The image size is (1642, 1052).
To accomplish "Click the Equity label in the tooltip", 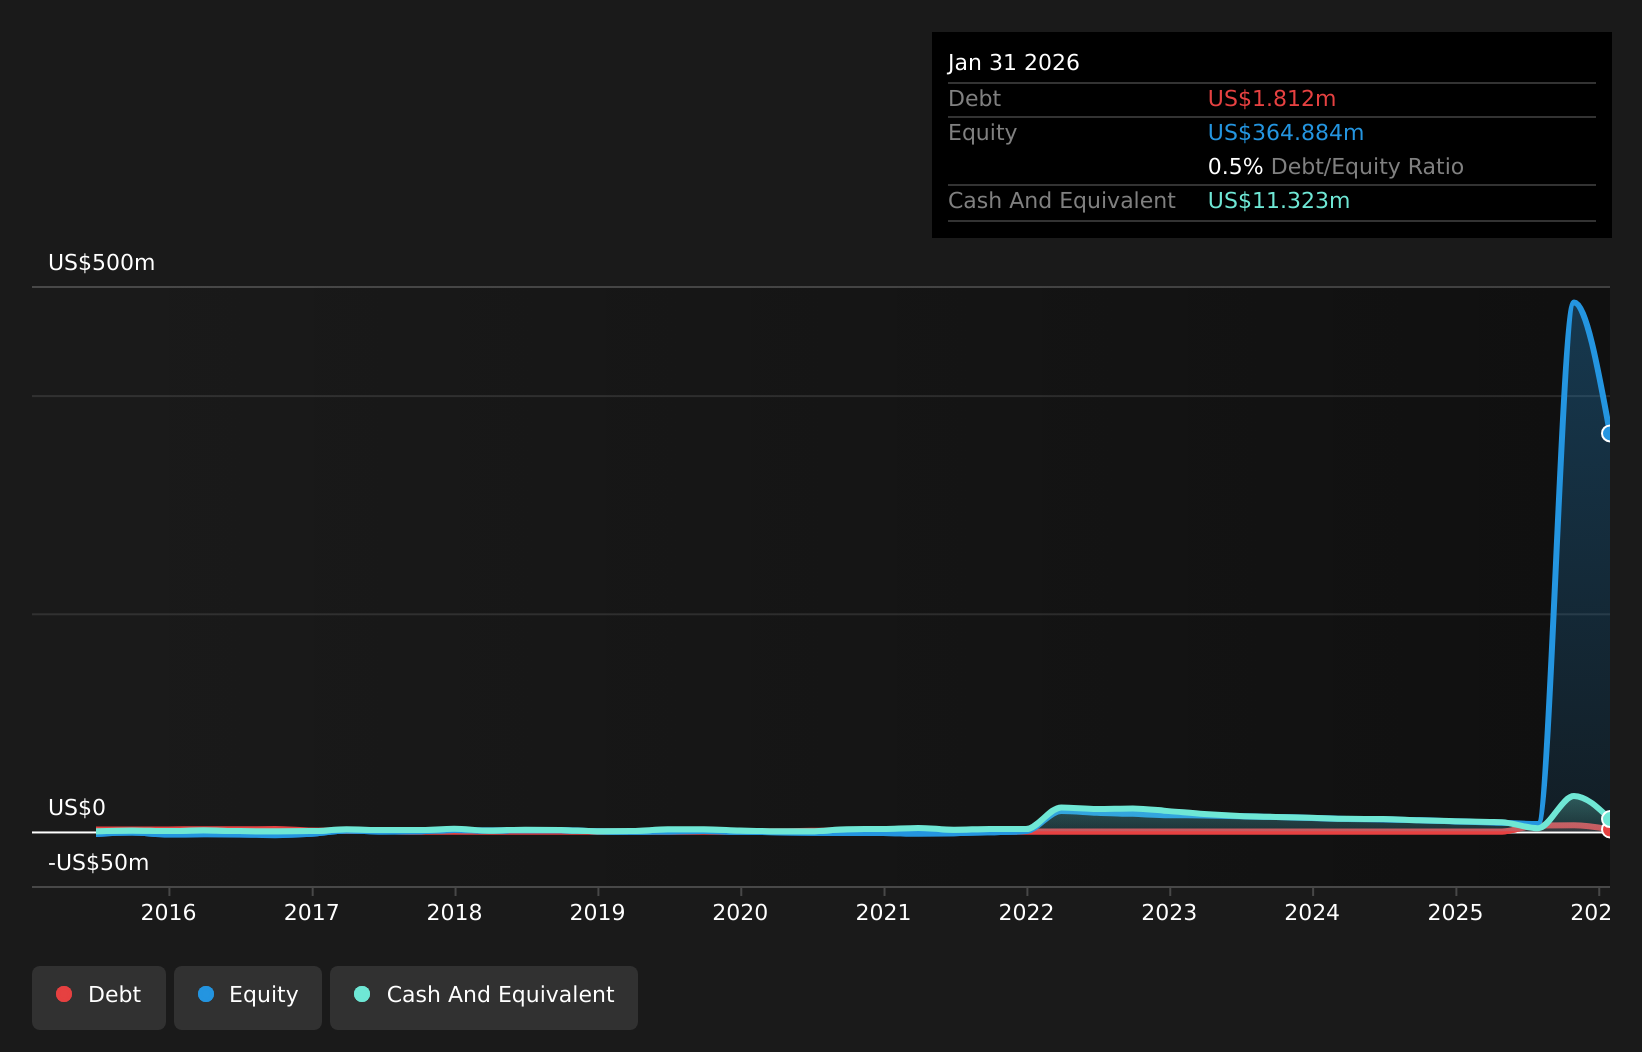I will (x=983, y=133).
